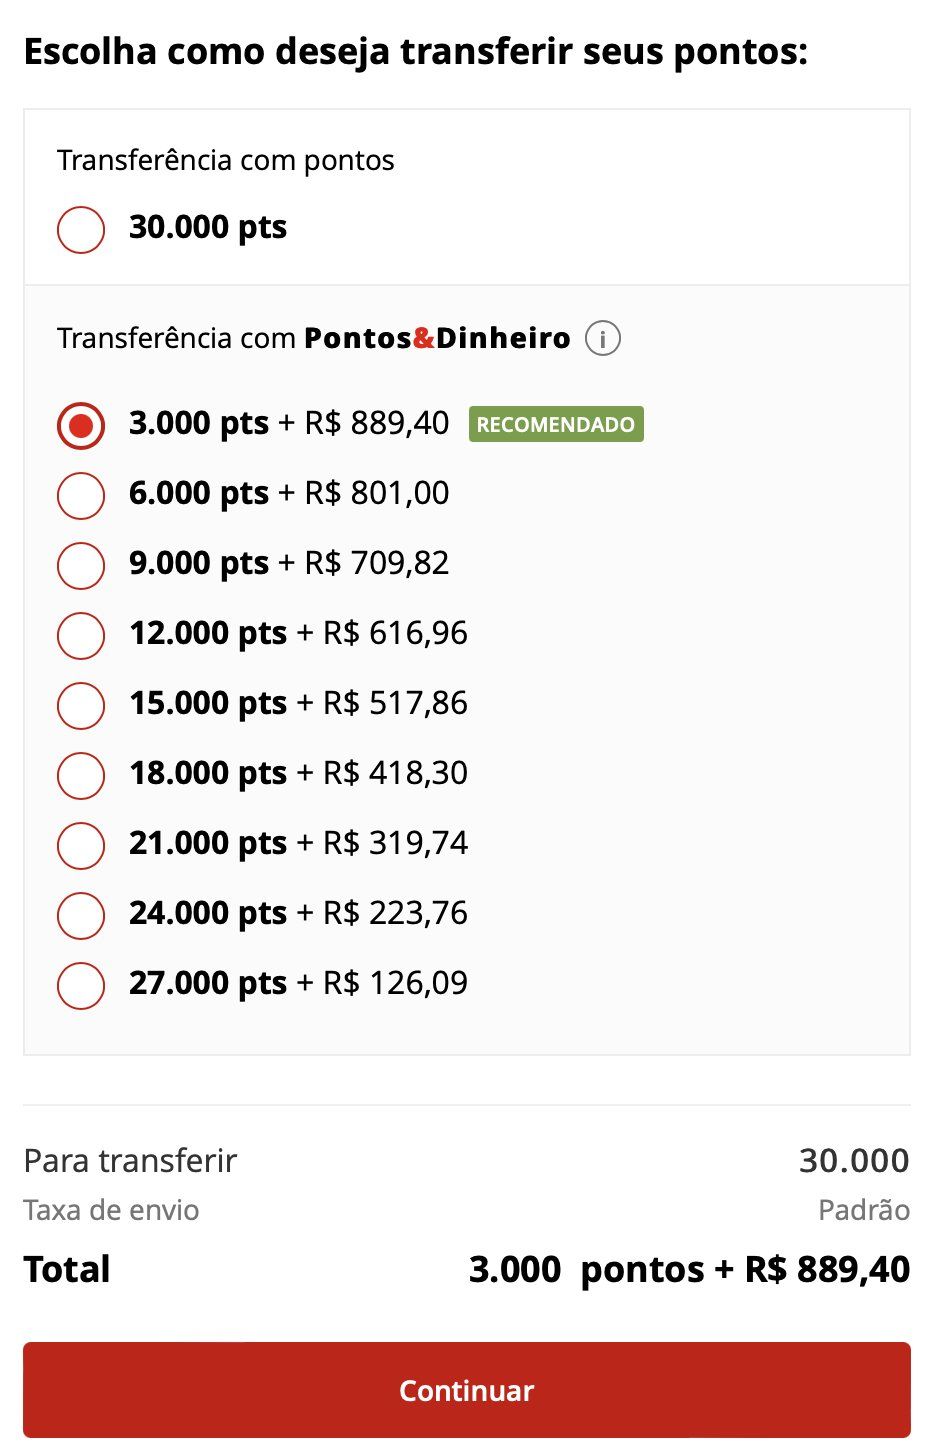The height and width of the screenshot is (1456, 940).
Task: Click the Total 3.000 pontos + R$ 889,40 summary
Action: click(x=689, y=1269)
